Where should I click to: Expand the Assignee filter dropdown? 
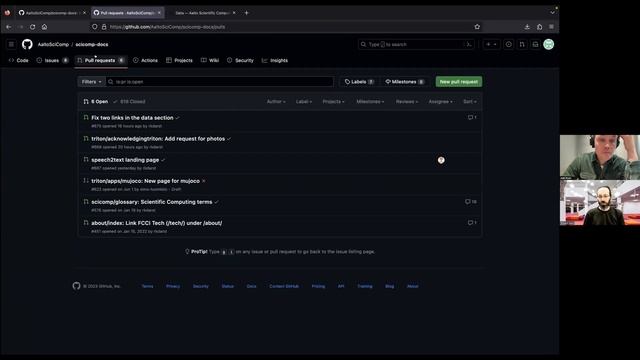440,102
